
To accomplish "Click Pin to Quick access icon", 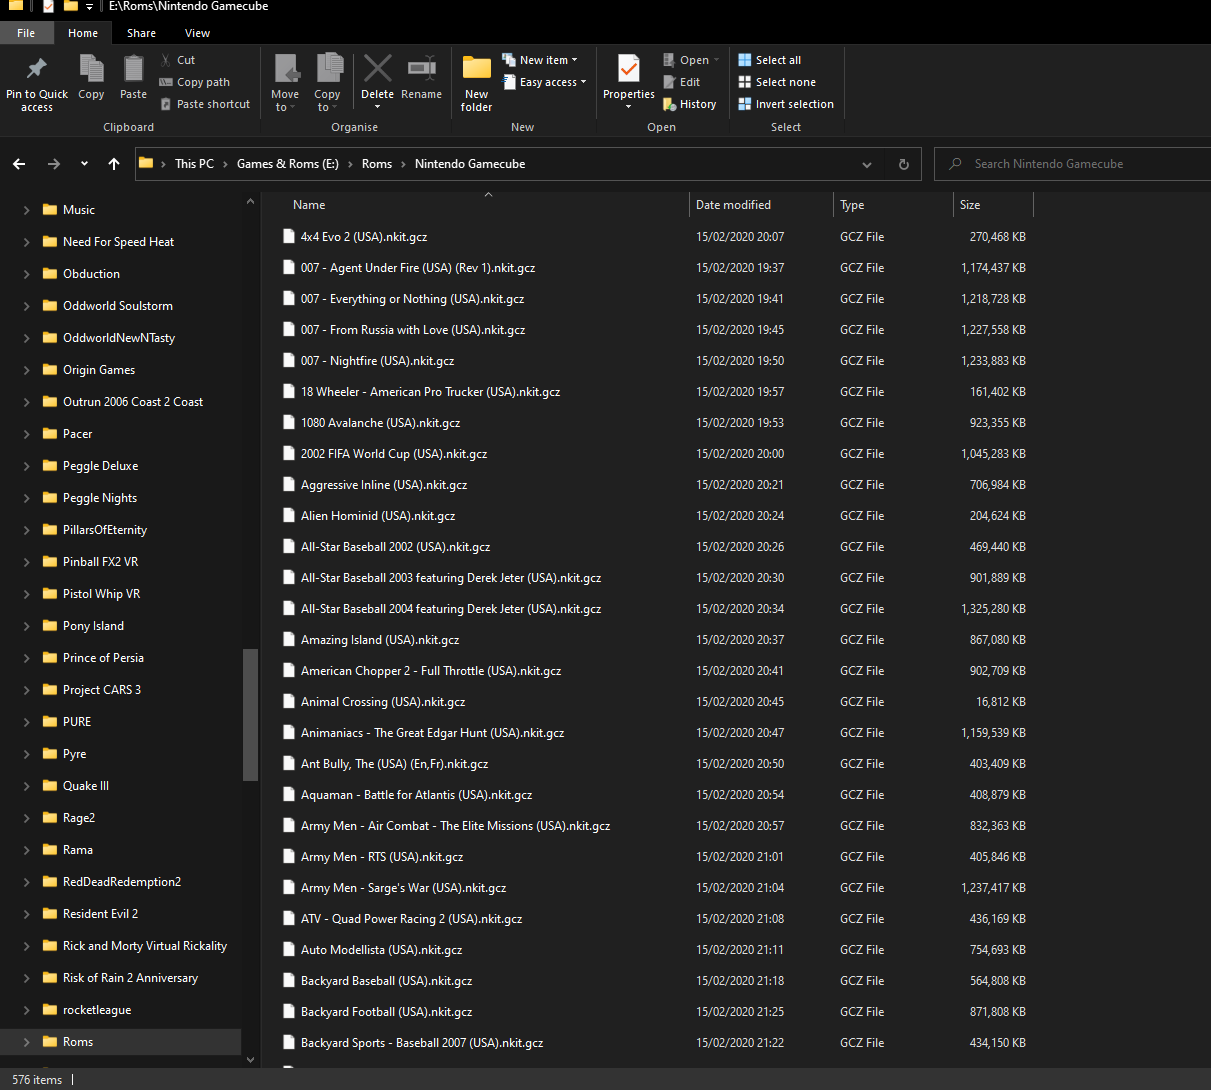I will point(37,68).
